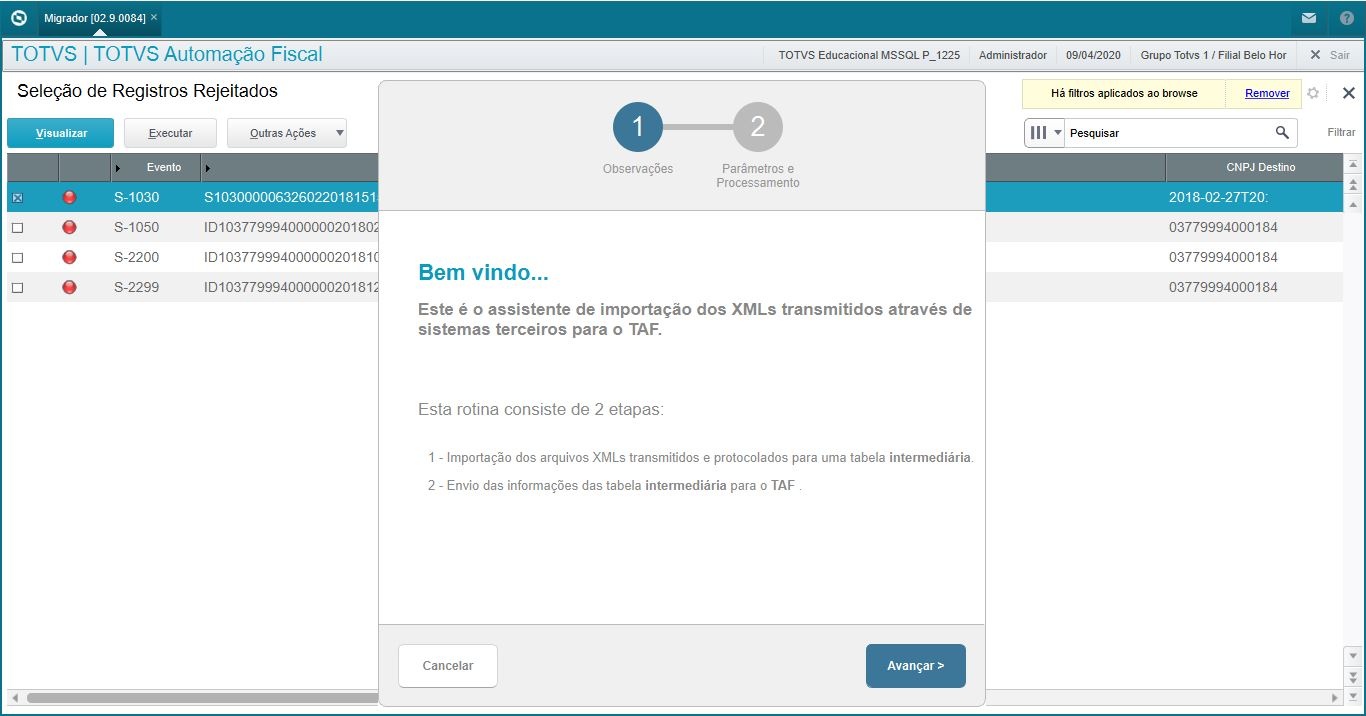
Task: Click the single down arrow scroll icon
Action: [x=1354, y=656]
